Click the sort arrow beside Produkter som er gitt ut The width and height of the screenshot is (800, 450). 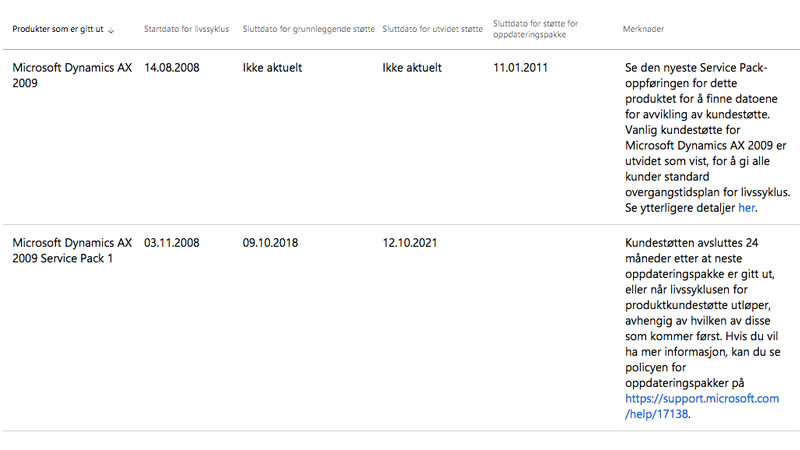click(111, 30)
